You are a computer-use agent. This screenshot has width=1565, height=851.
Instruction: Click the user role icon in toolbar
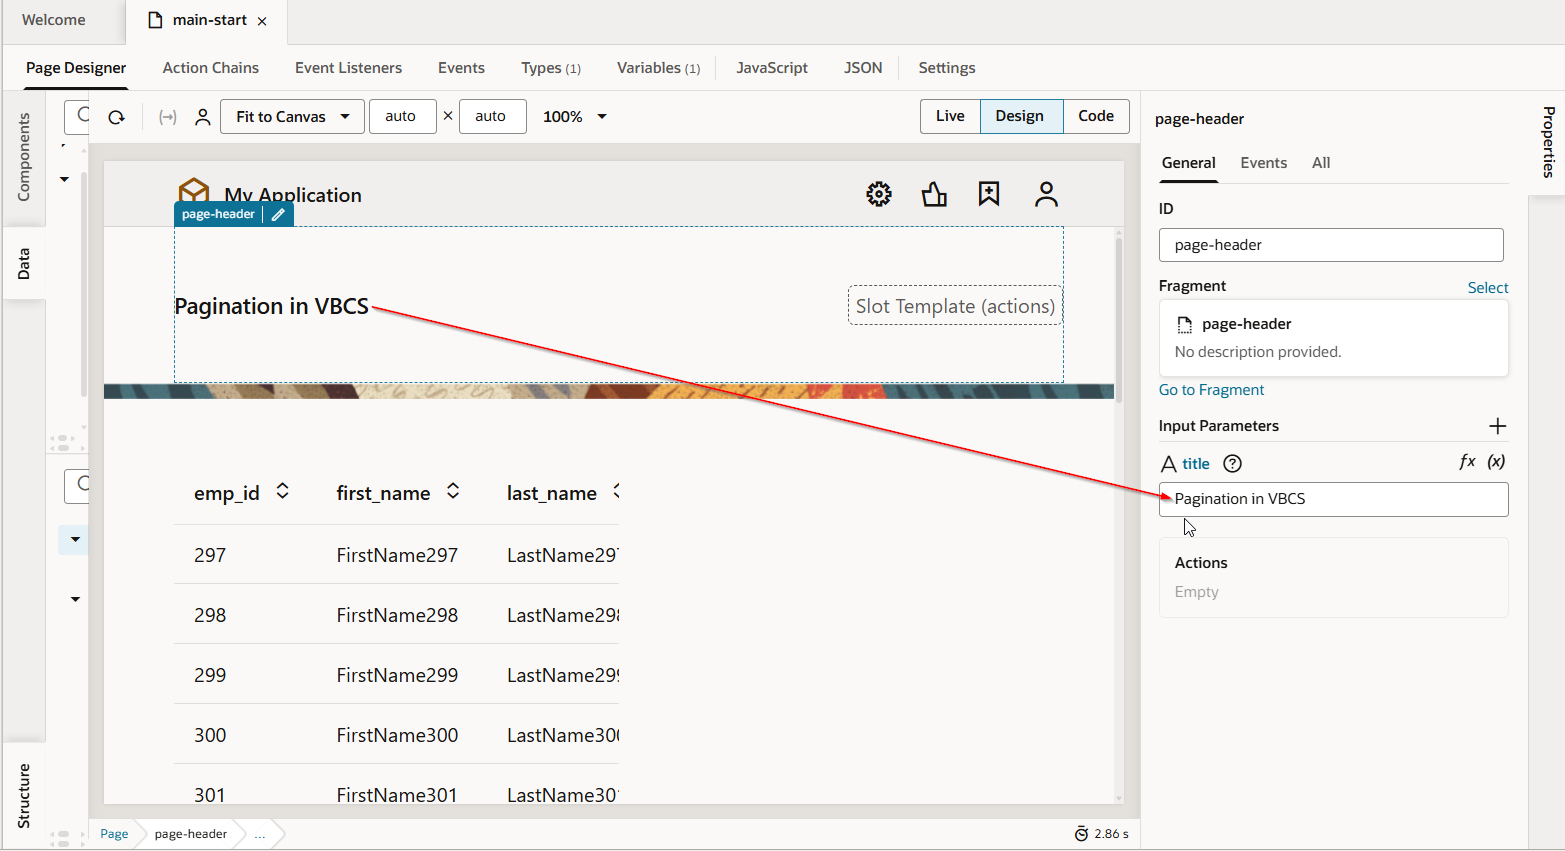tap(203, 117)
